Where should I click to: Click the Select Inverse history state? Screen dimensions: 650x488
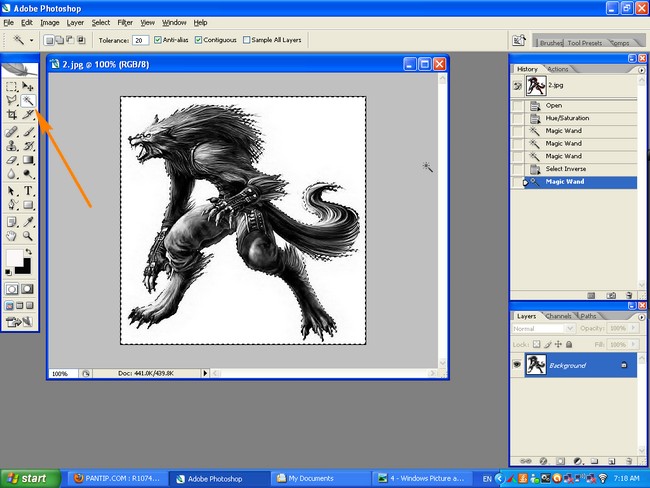pos(574,169)
